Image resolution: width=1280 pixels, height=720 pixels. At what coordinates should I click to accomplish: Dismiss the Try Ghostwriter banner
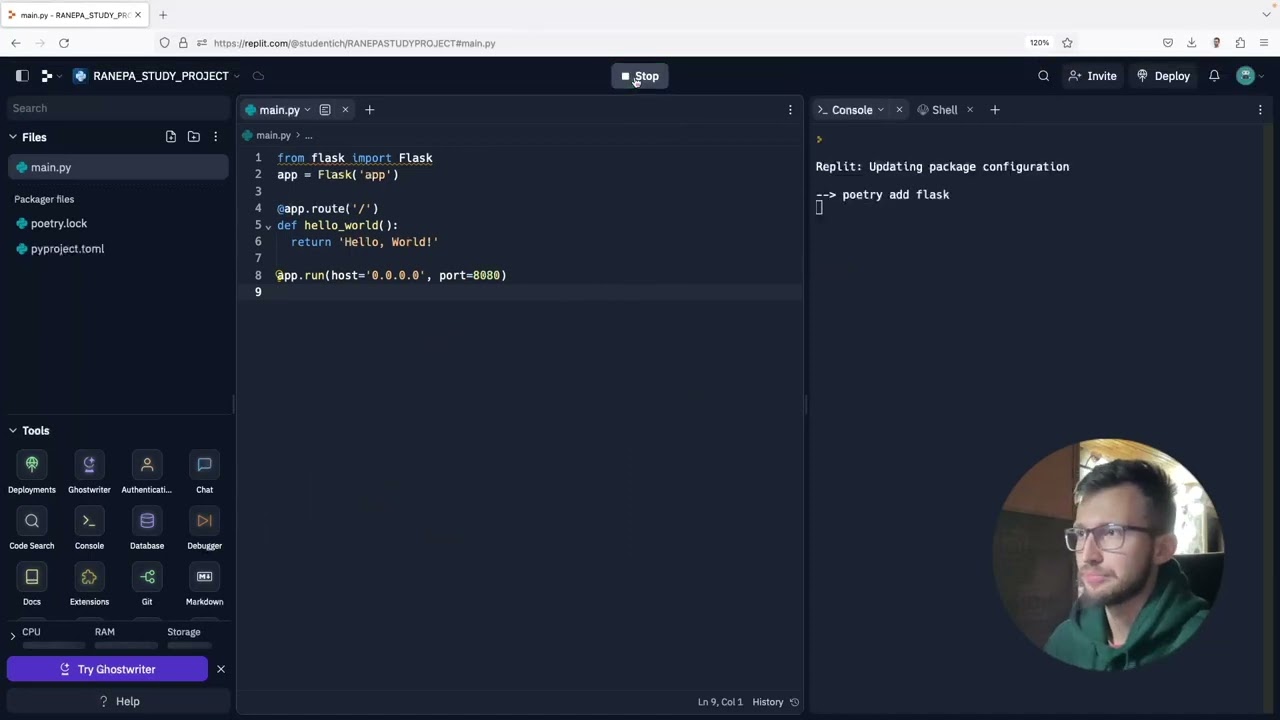click(x=221, y=669)
